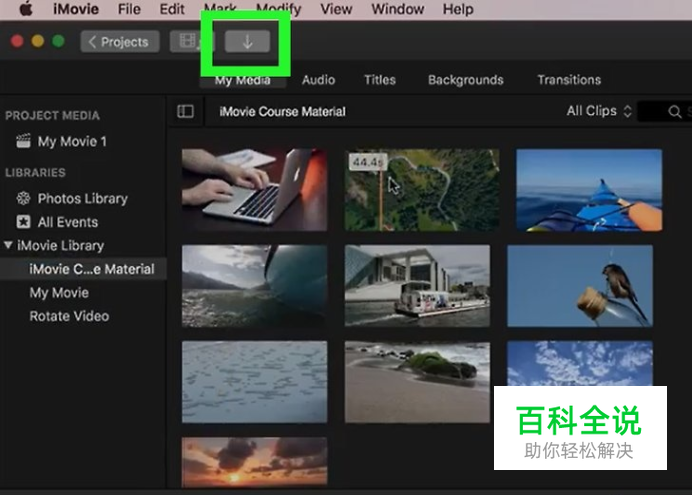
Task: Select the aerial forest river clip
Action: 422,190
